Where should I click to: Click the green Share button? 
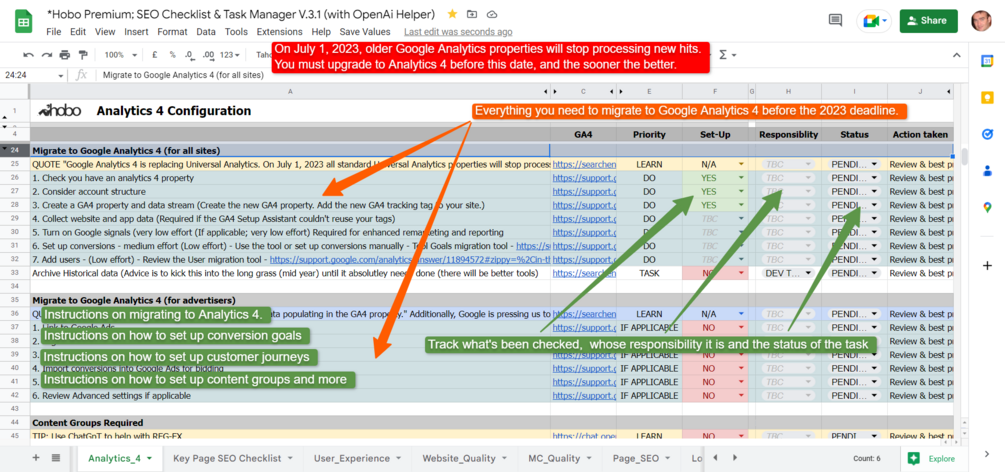(928, 21)
